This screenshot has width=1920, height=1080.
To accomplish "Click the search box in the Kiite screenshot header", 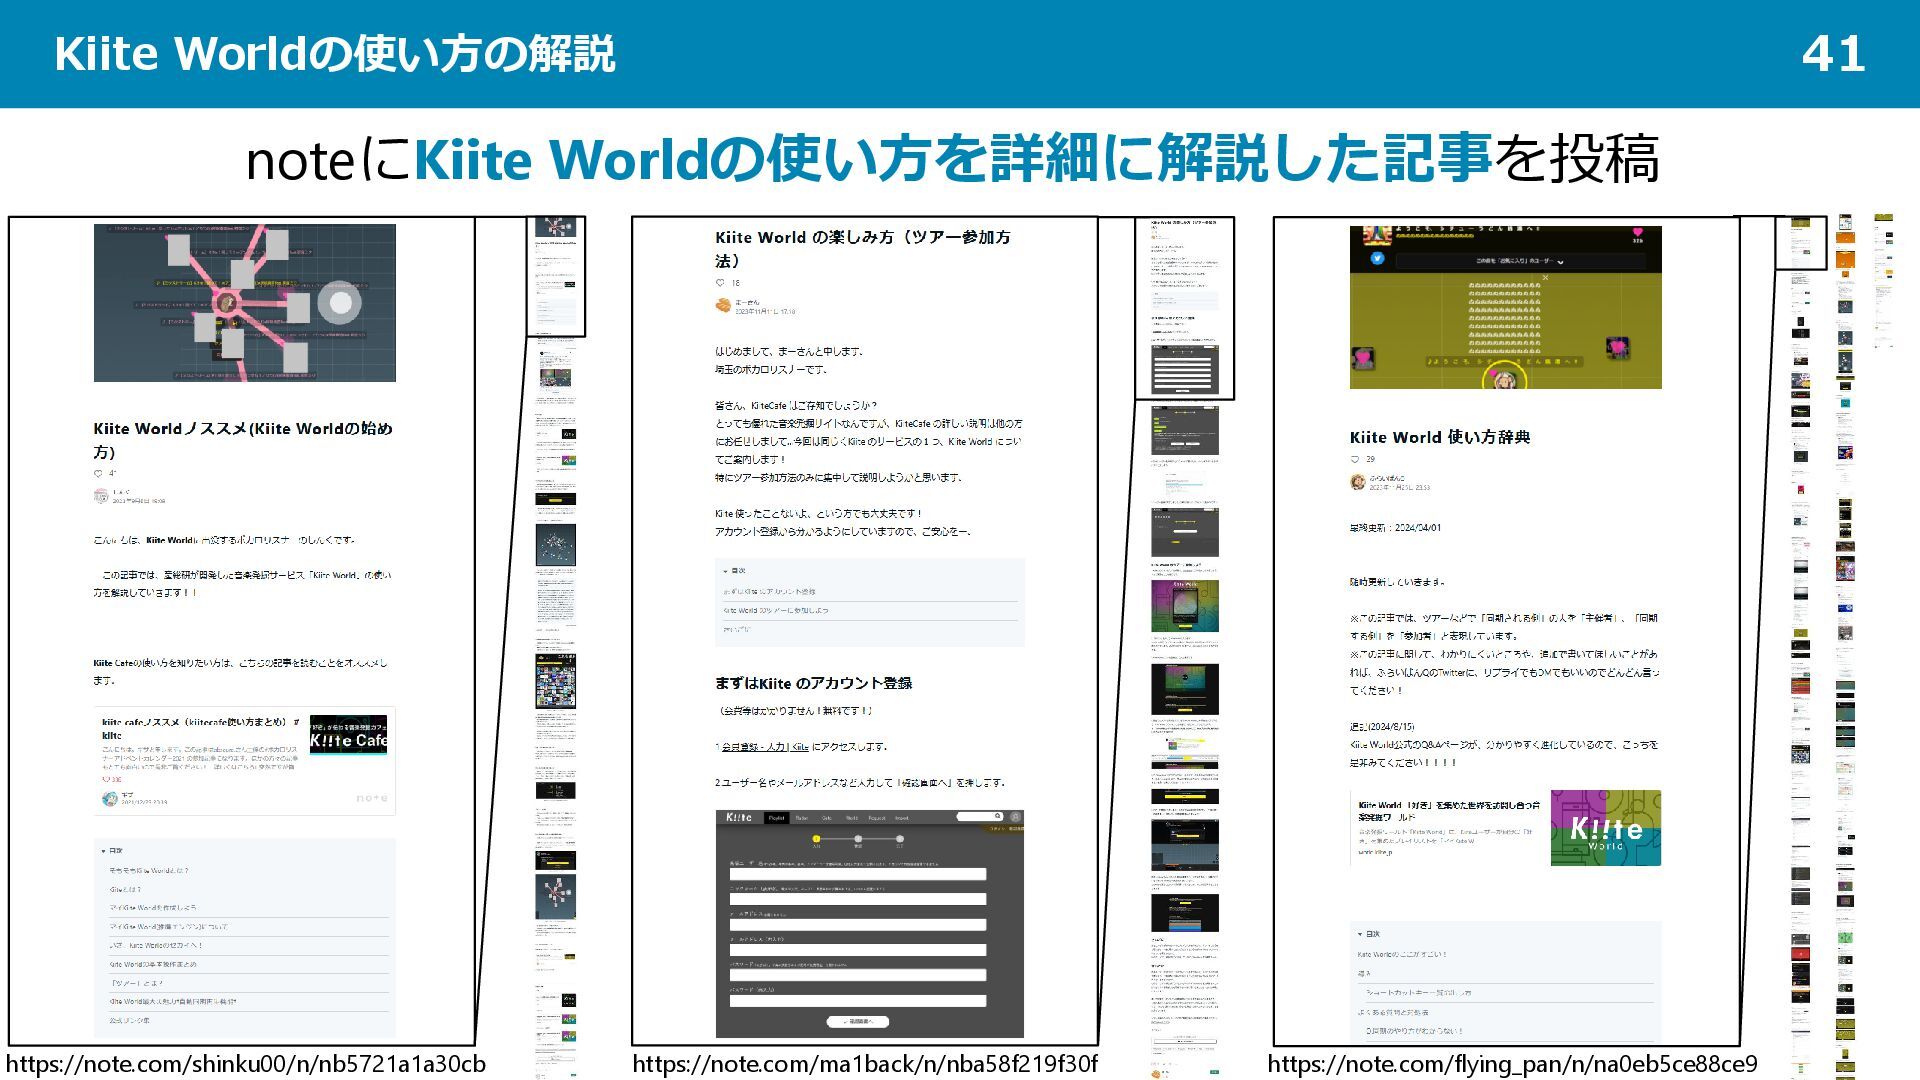I will click(x=980, y=817).
